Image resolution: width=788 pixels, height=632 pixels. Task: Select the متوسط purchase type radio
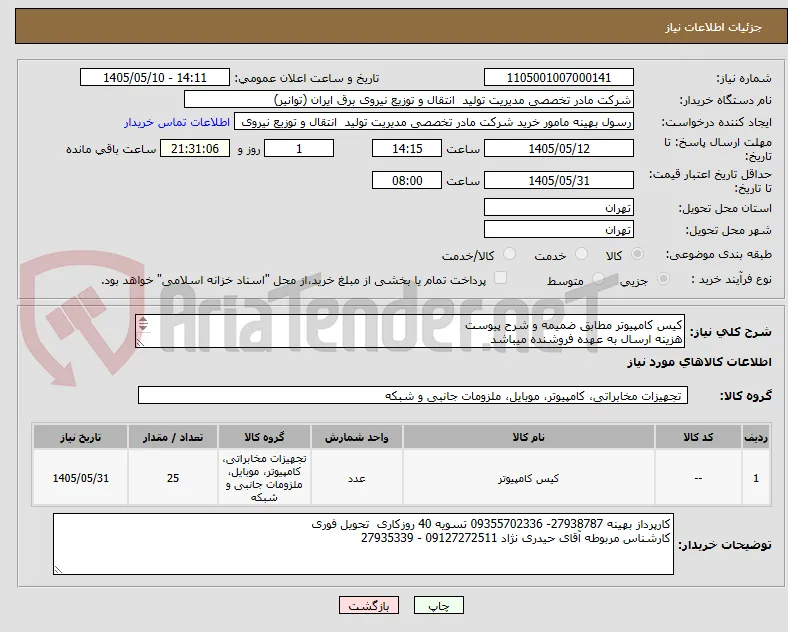pyautogui.click(x=598, y=278)
